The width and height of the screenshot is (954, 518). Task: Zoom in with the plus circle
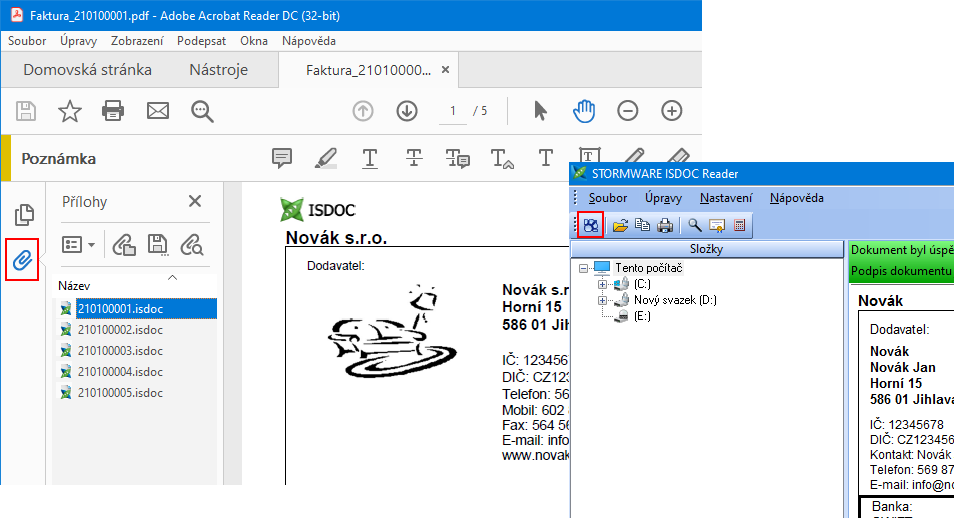coord(672,111)
